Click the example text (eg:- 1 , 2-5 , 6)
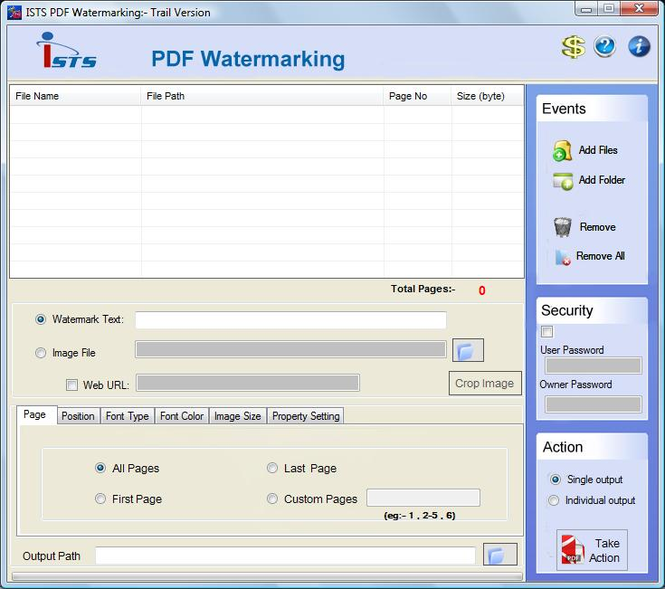Image resolution: width=665 pixels, height=589 pixels. [419, 516]
